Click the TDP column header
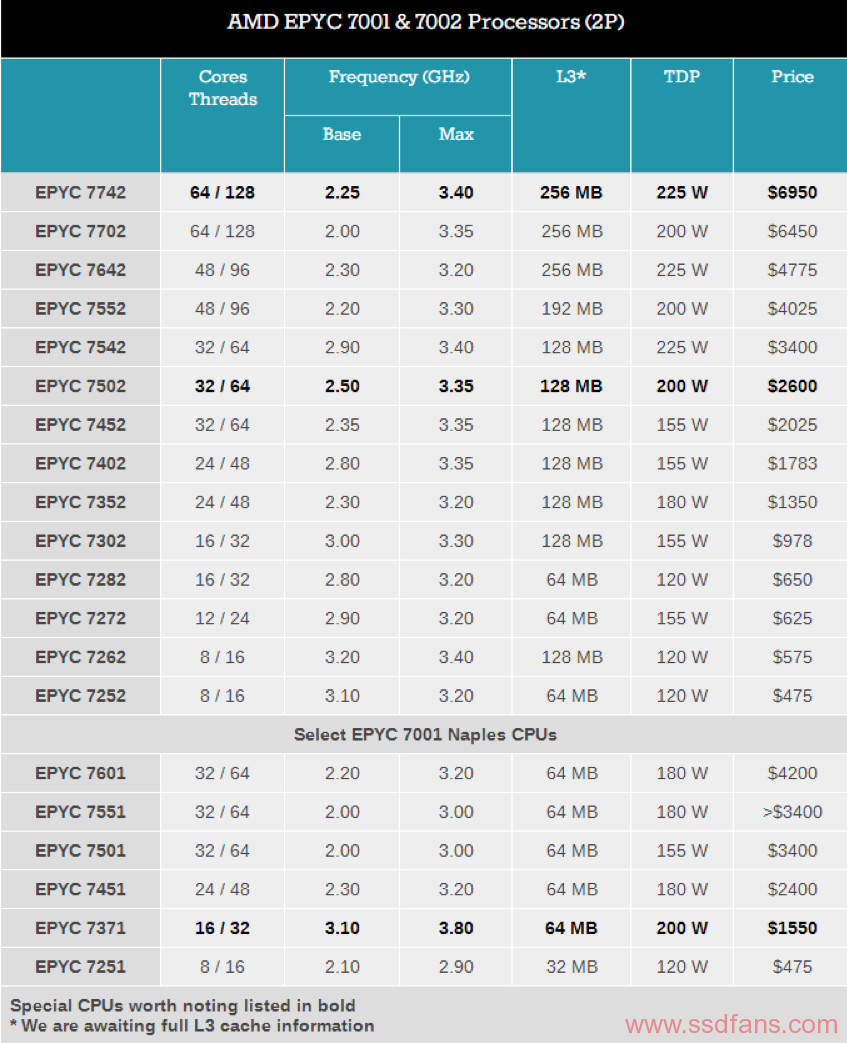847x1043 pixels. (682, 76)
